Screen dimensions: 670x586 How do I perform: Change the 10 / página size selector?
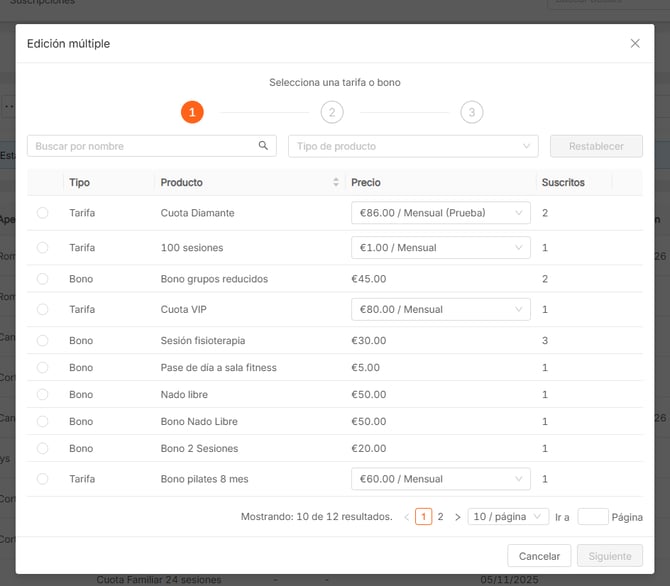[508, 517]
